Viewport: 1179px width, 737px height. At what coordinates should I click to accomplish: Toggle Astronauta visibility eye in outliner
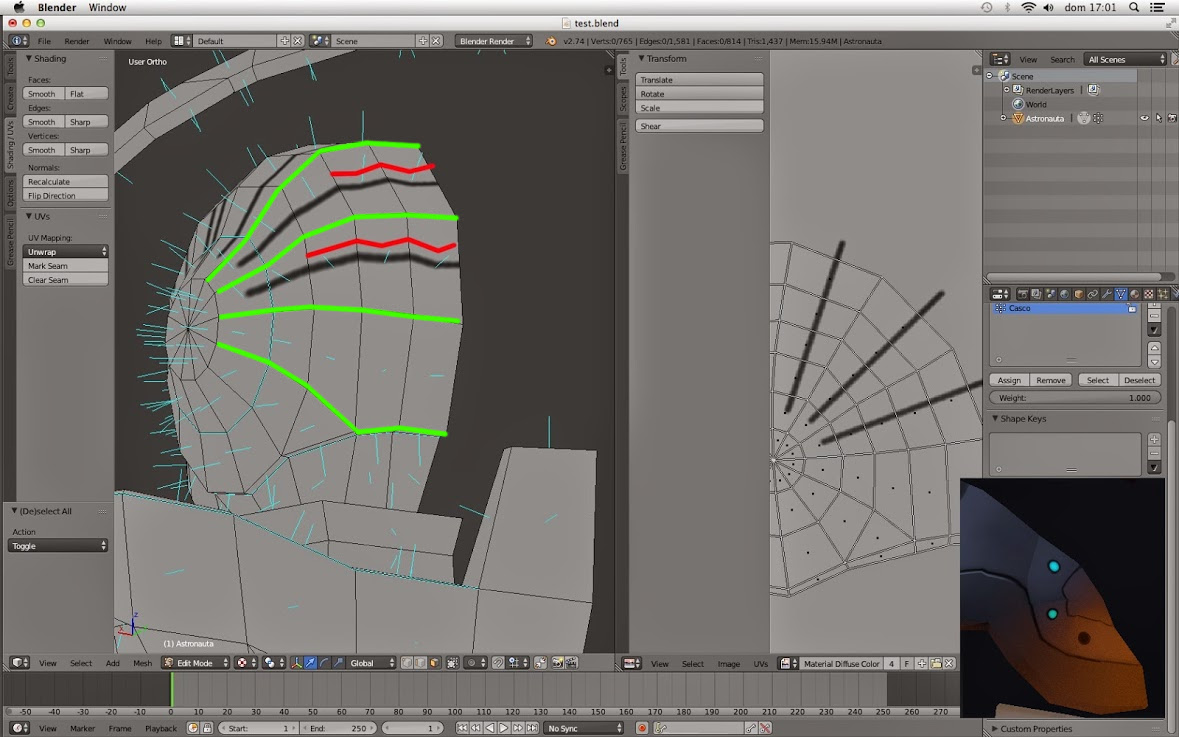click(1145, 118)
